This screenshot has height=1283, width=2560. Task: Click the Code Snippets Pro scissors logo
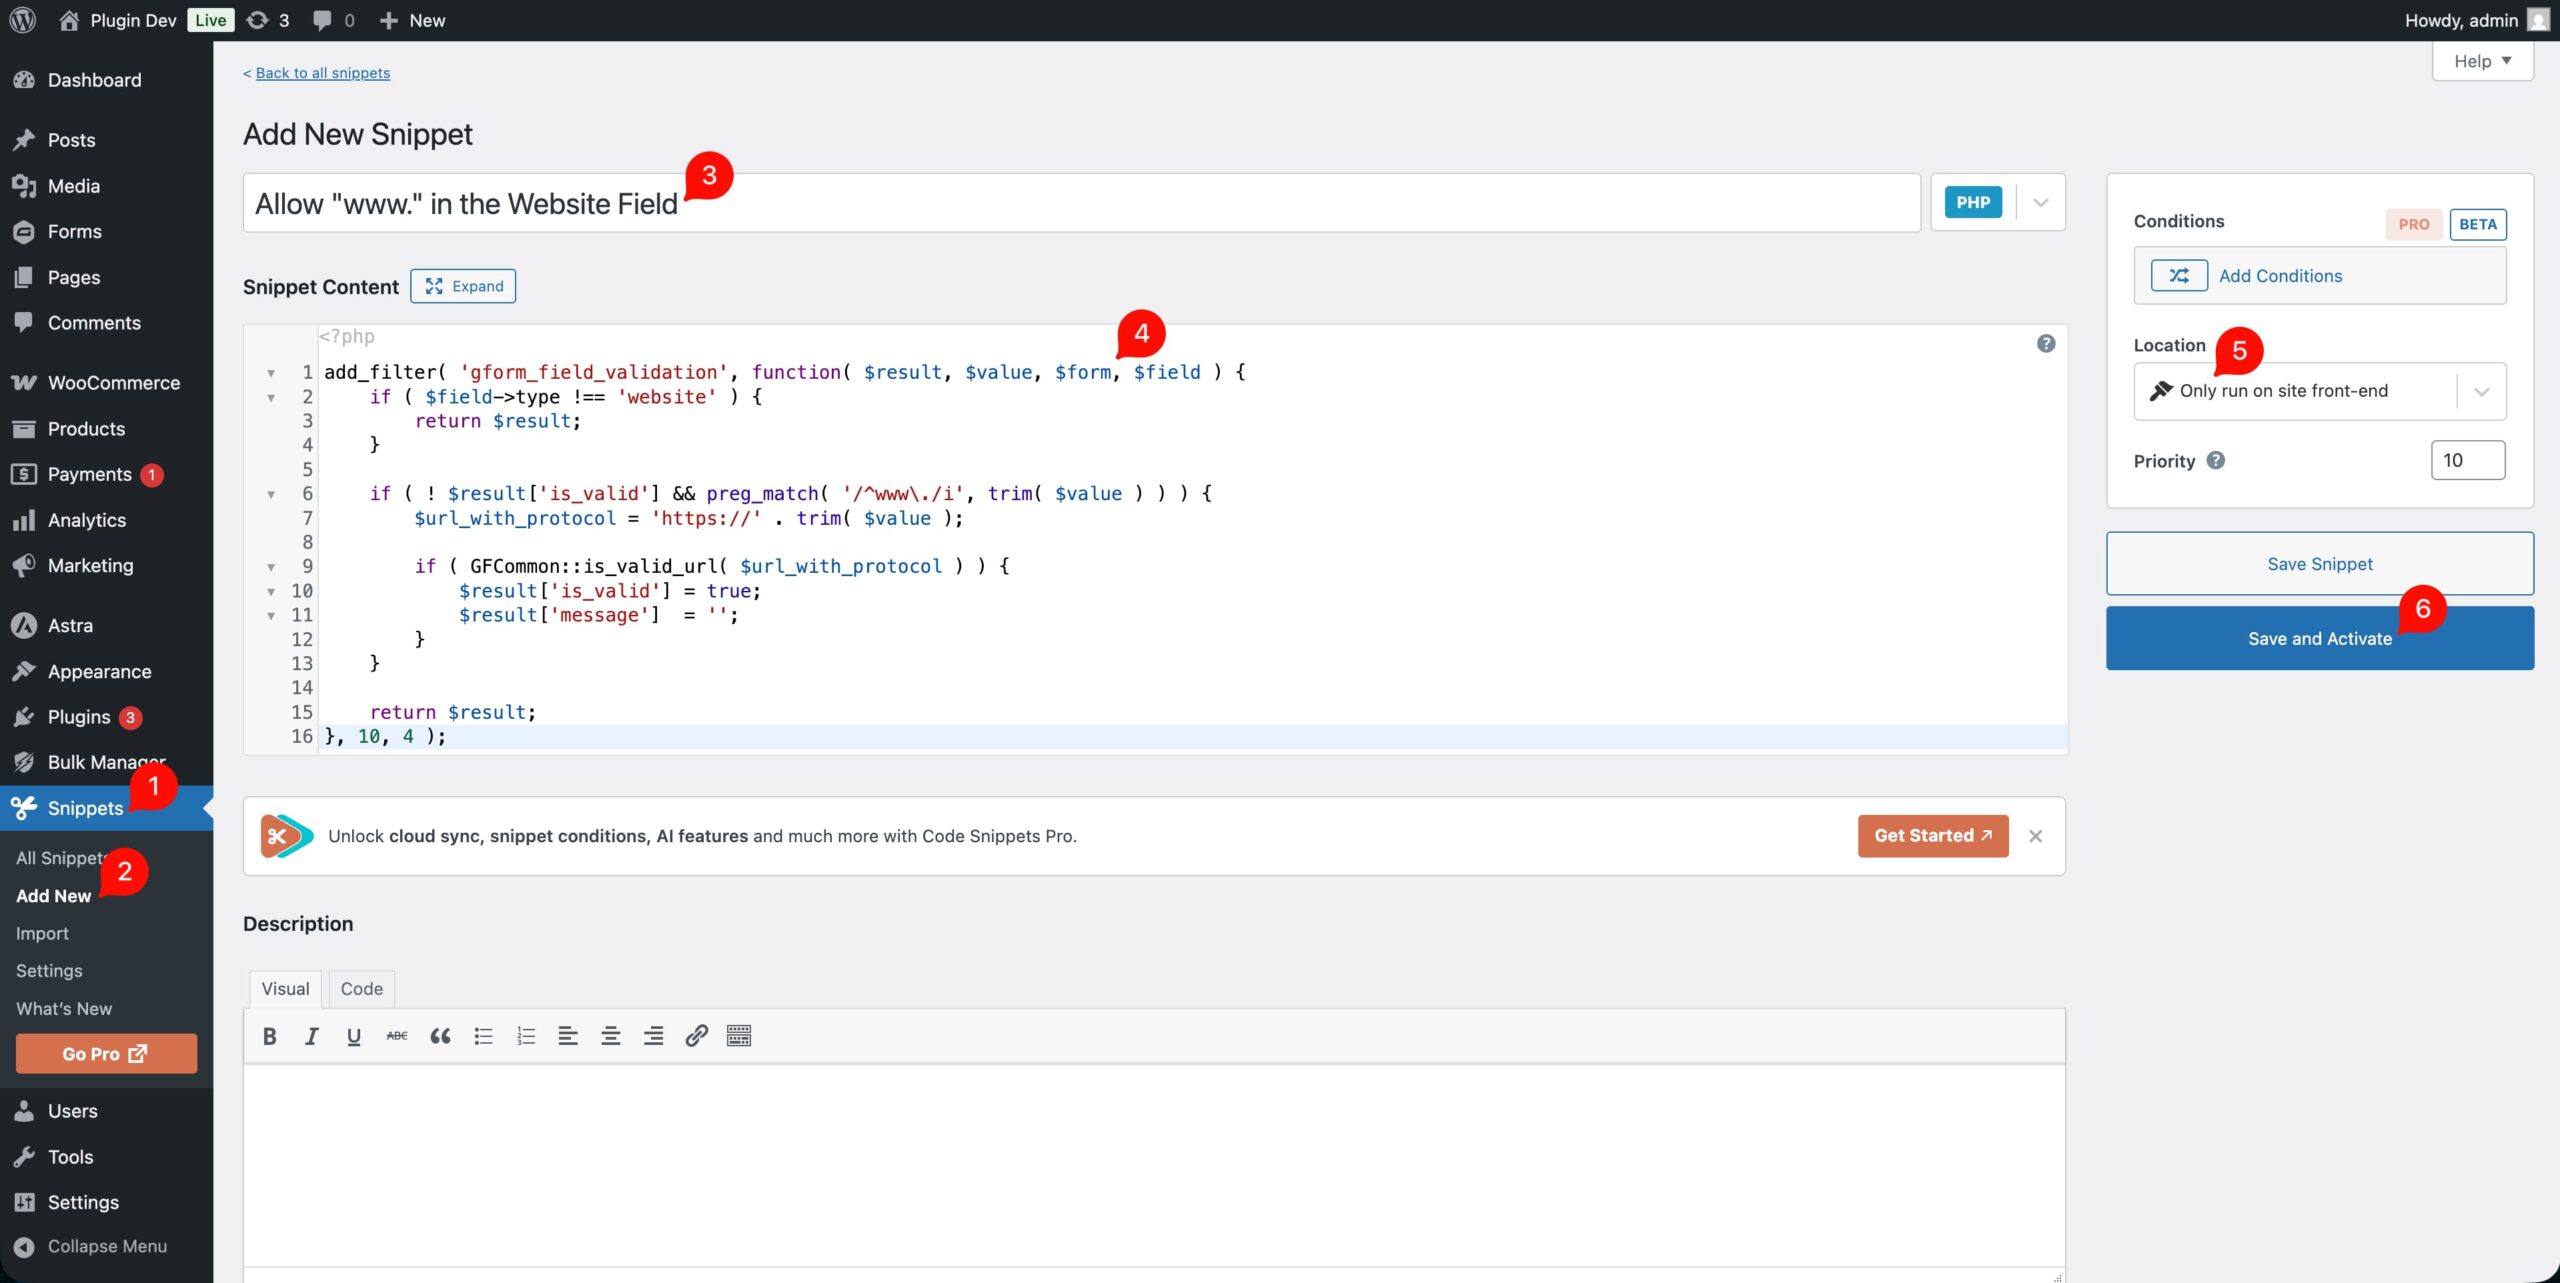pyautogui.click(x=287, y=836)
